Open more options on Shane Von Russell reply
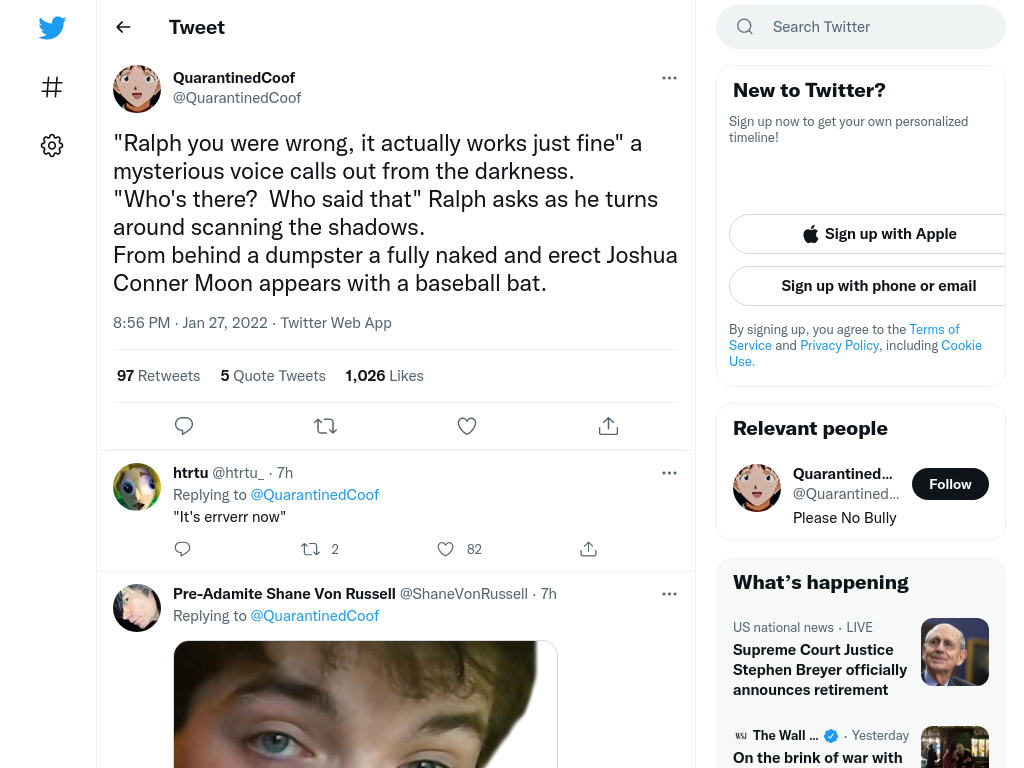This screenshot has height=768, width=1024. point(669,594)
